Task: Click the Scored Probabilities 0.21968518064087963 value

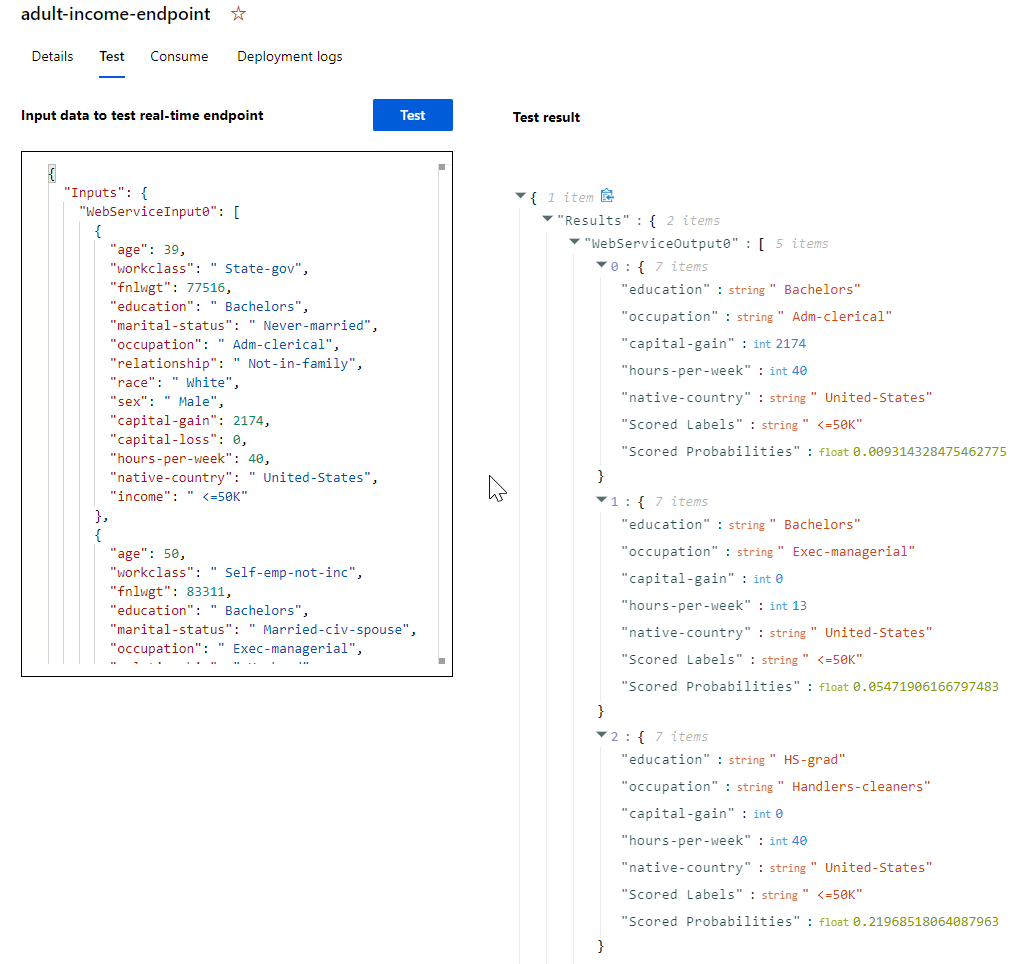Action: [926, 922]
